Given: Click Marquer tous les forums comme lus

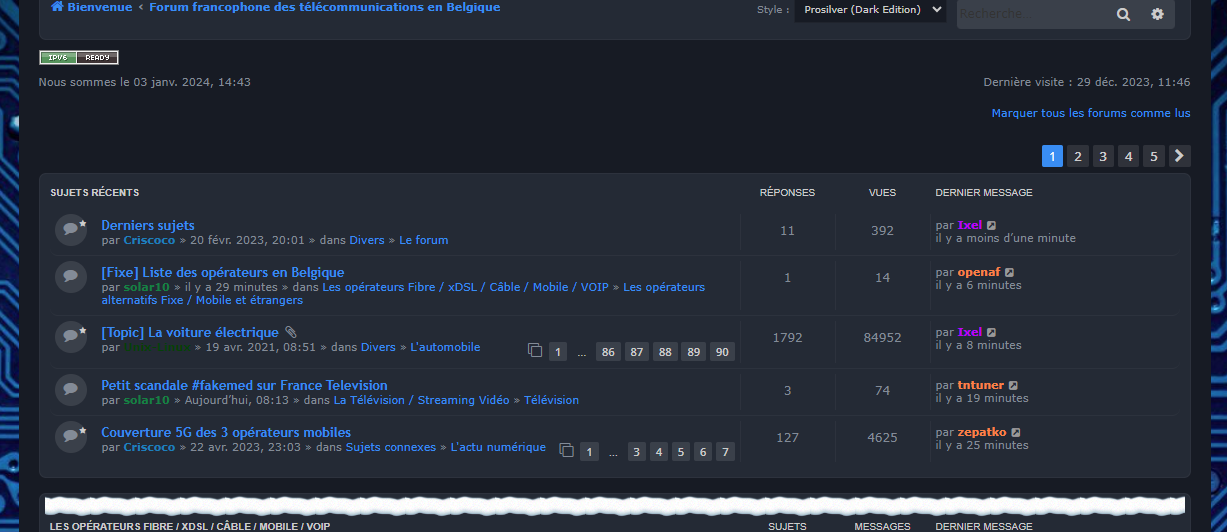Looking at the screenshot, I should point(1091,113).
